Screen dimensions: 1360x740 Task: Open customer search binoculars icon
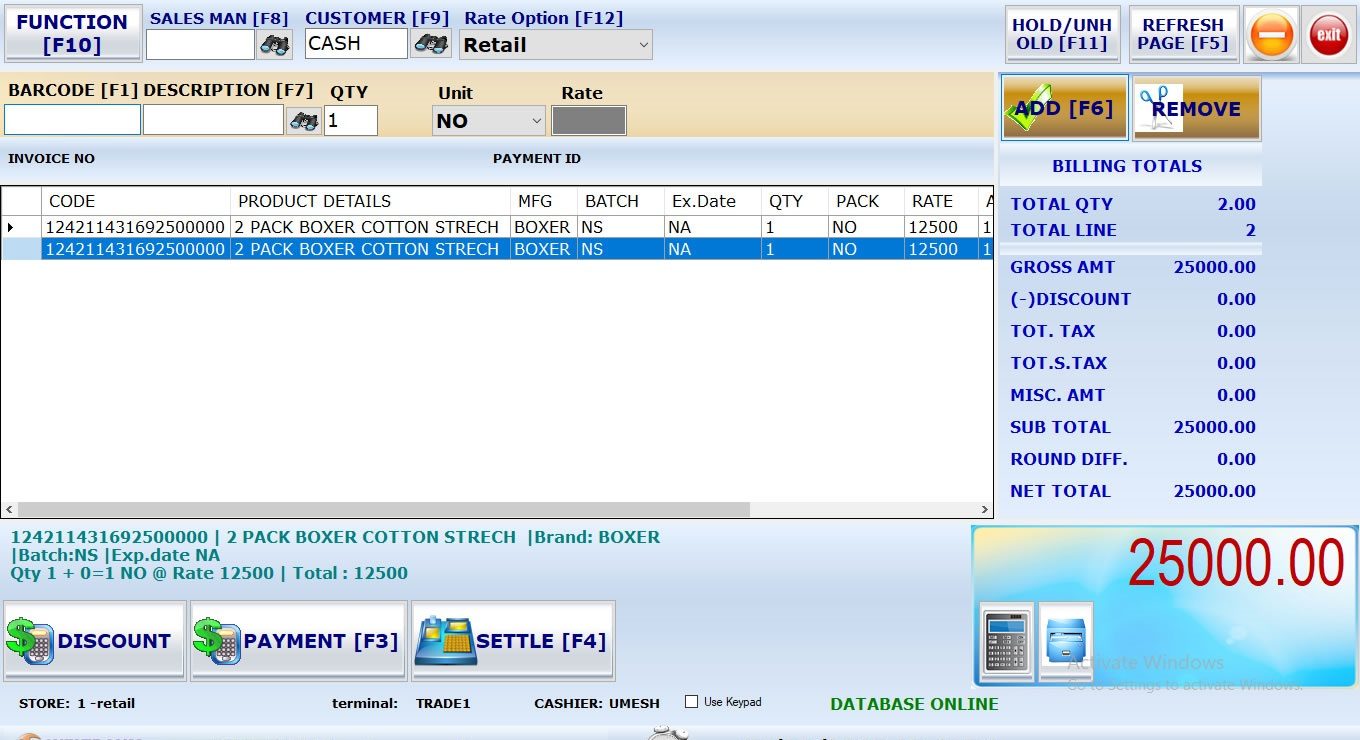coord(431,44)
